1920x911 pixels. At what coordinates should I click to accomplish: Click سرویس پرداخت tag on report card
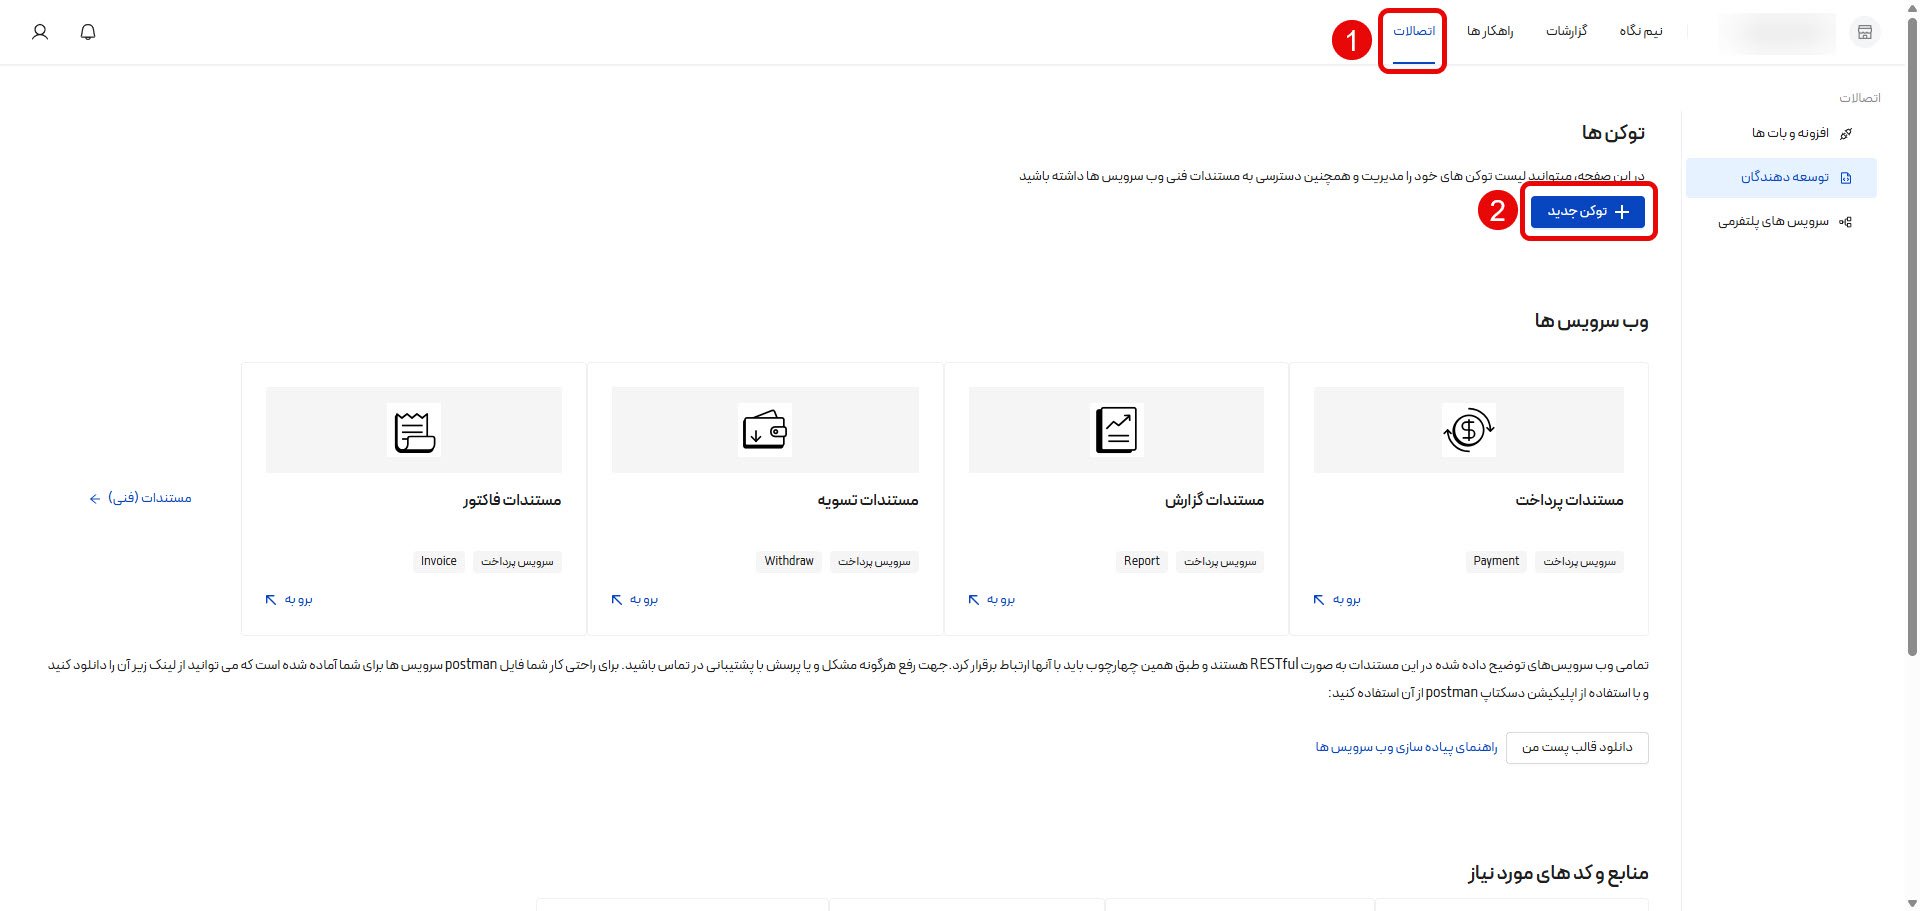tap(1220, 561)
